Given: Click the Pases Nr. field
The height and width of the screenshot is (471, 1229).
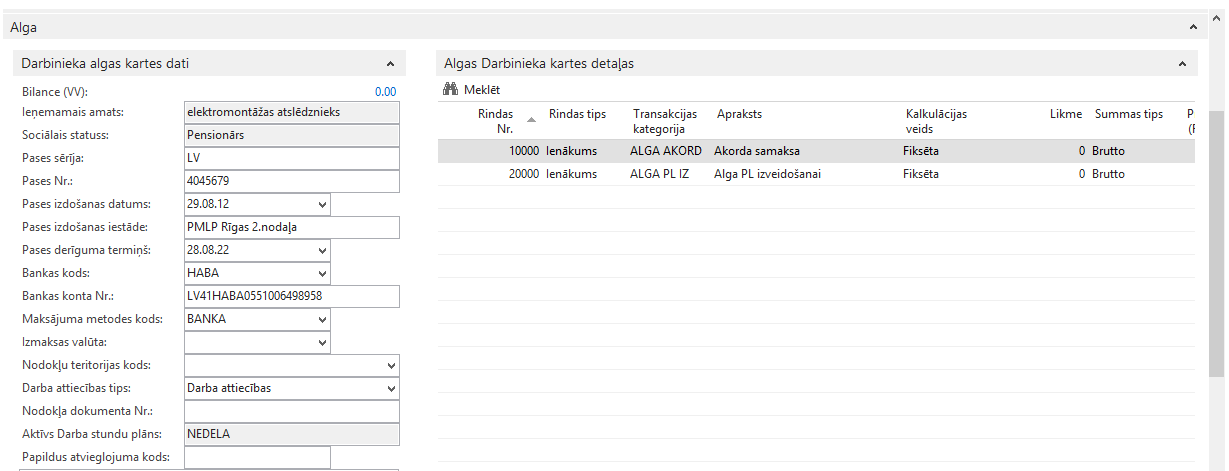Looking at the screenshot, I should click(291, 181).
